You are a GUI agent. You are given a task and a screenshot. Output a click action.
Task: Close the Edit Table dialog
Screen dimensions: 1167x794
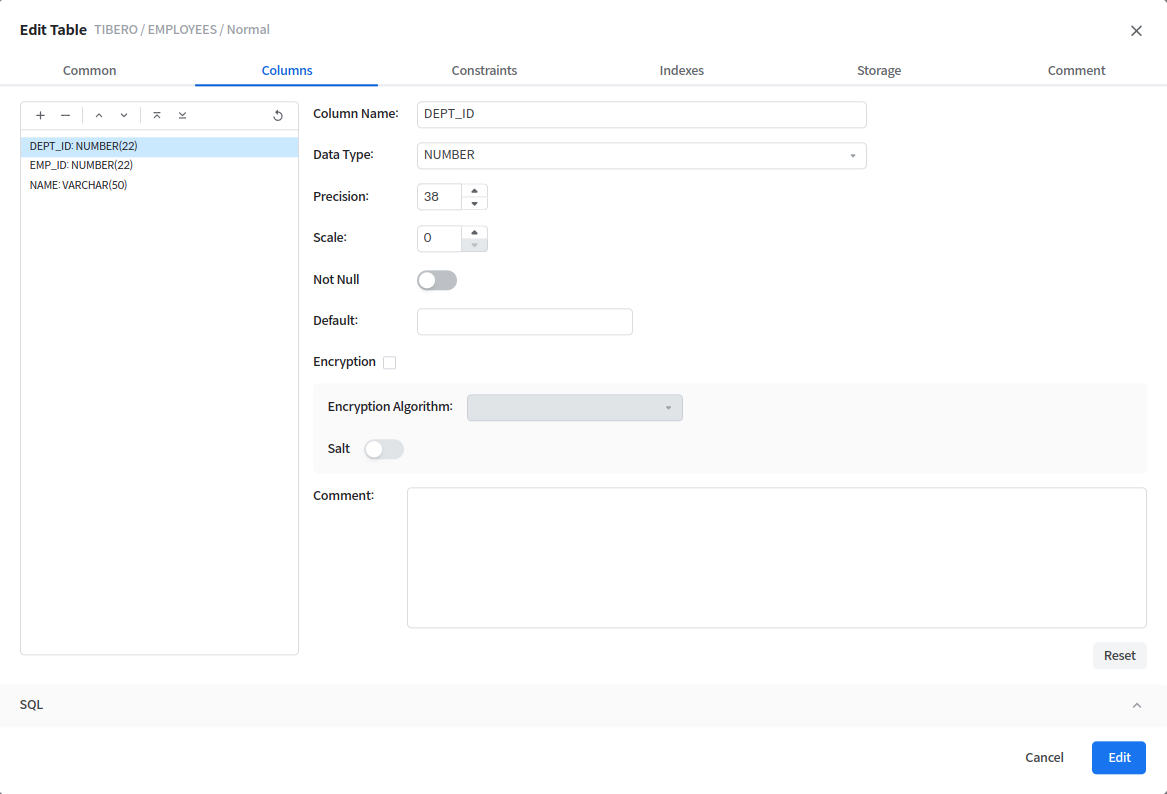coord(1136,31)
